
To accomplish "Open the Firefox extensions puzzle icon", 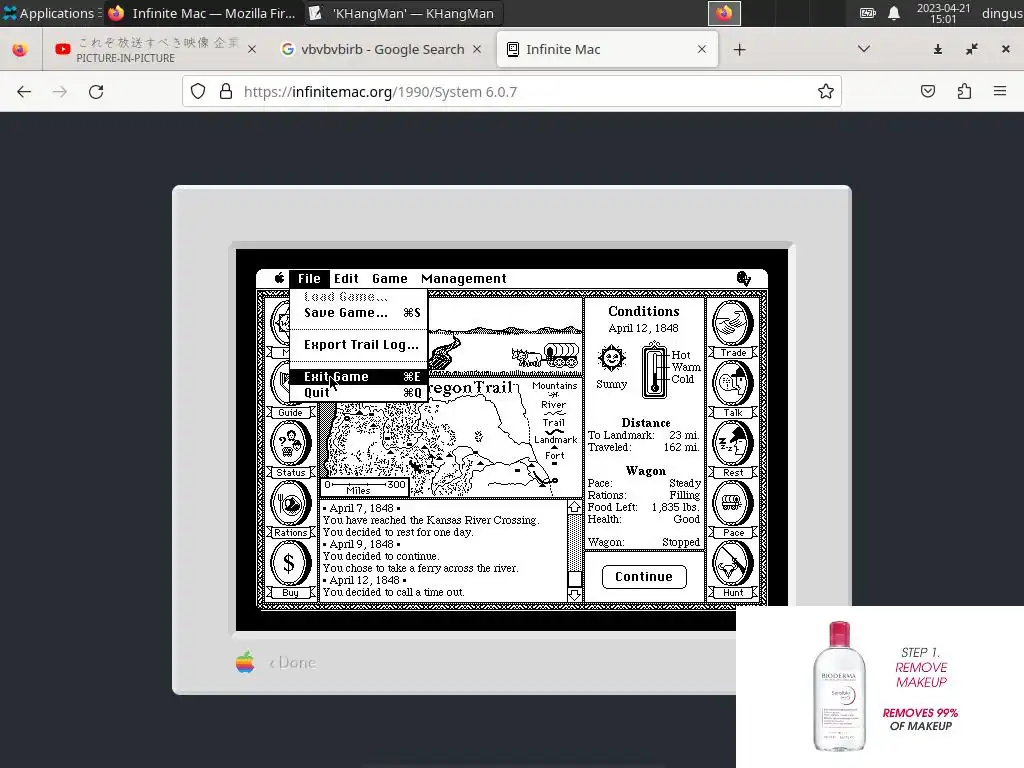I will click(964, 91).
